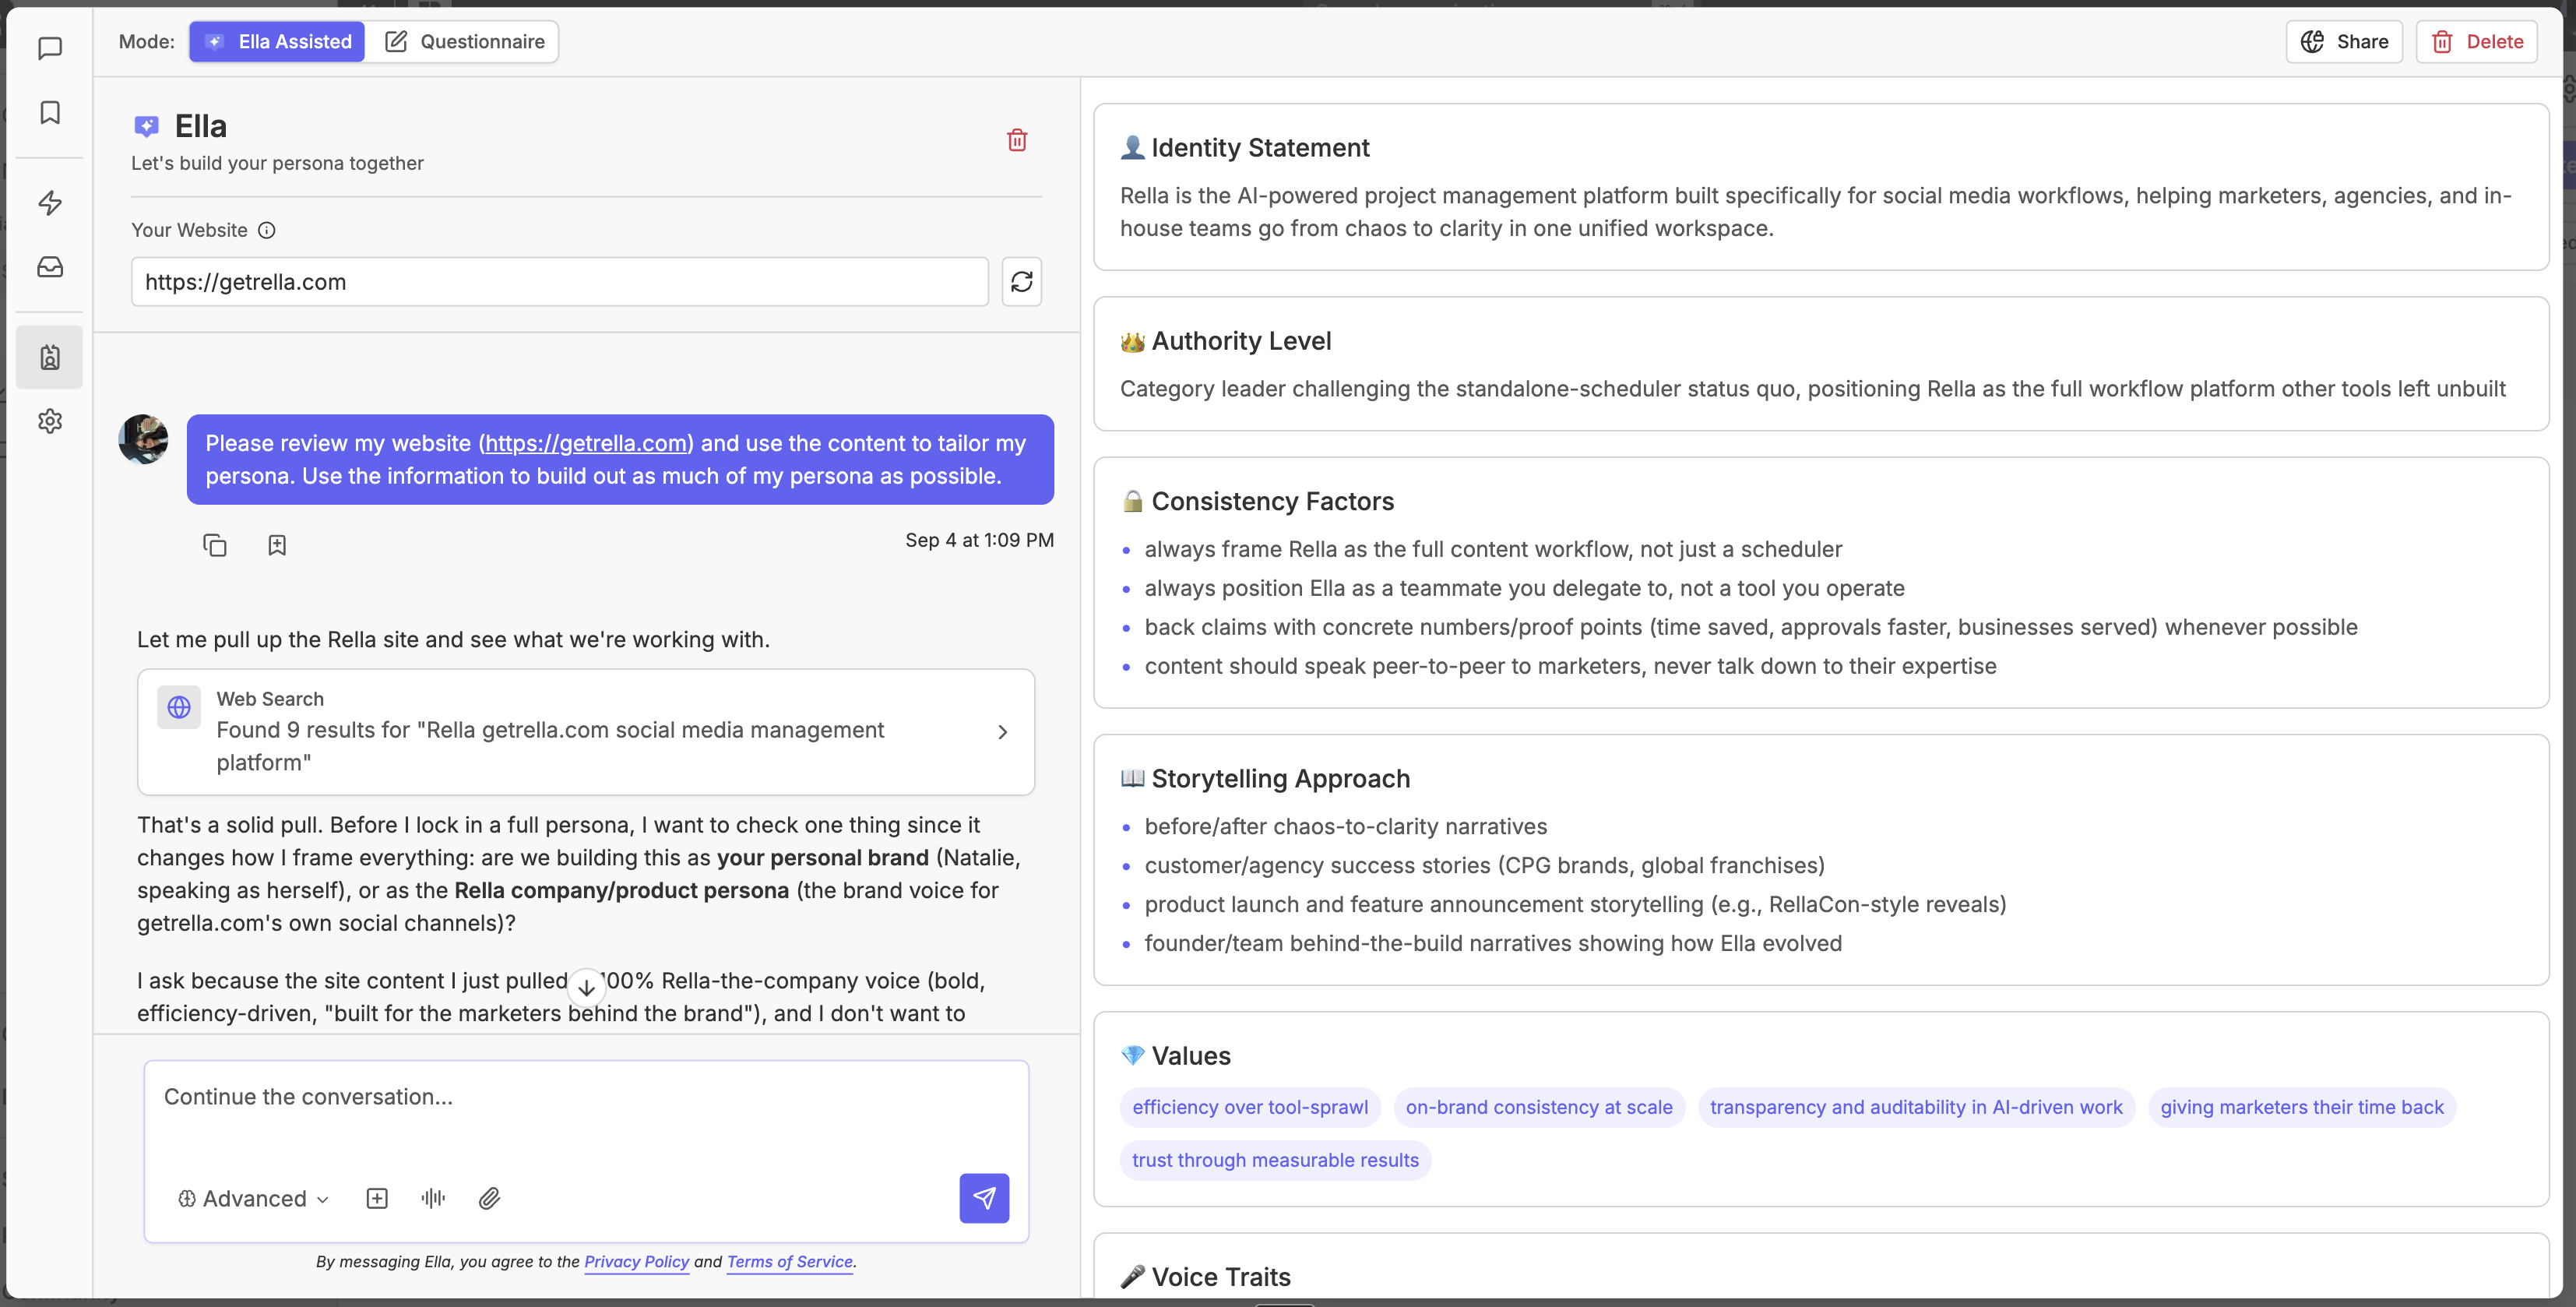Screen dimensions: 2576x1307
Task: Click the lightning bolt sidebar icon
Action: 50,203
